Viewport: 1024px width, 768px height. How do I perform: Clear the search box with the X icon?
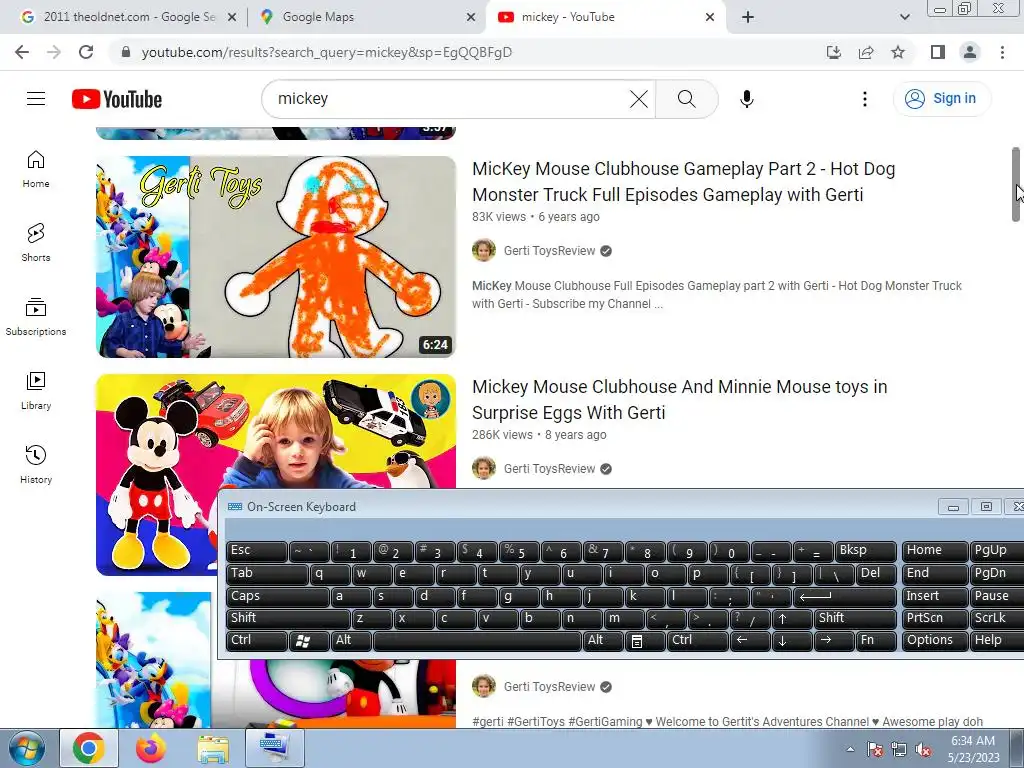tap(639, 99)
